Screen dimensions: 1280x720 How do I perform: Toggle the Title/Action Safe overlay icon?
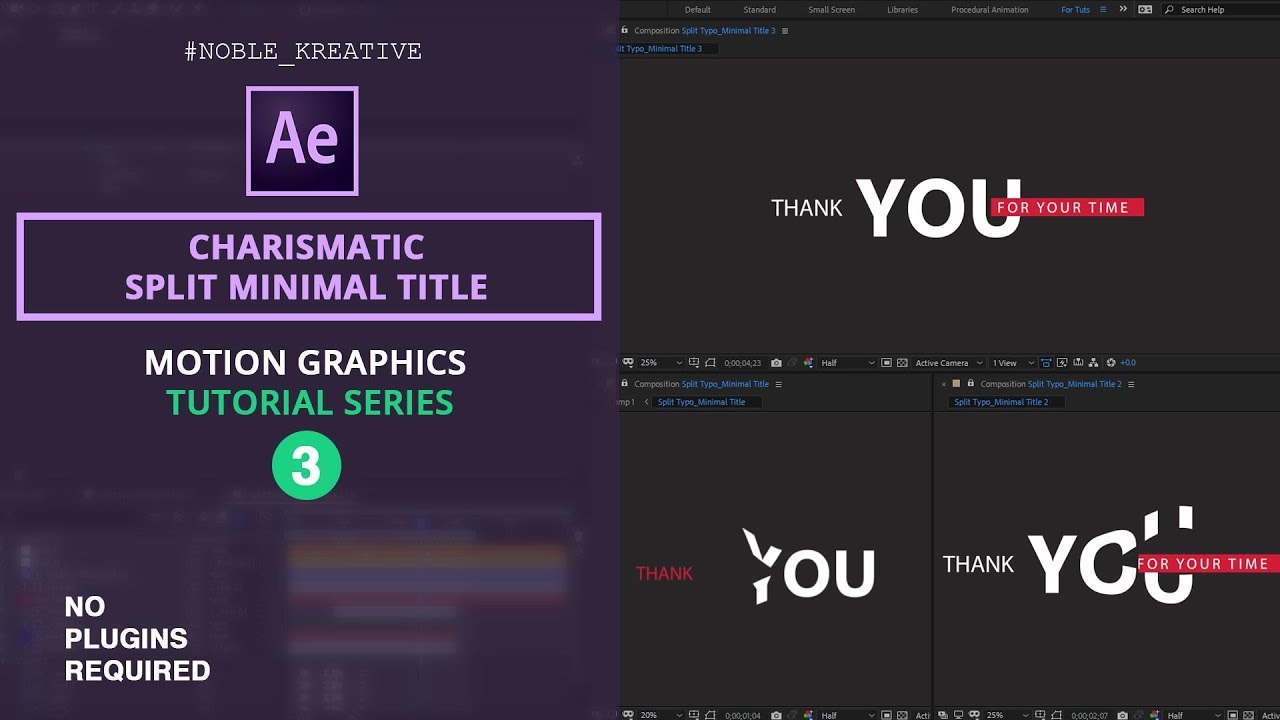click(694, 362)
